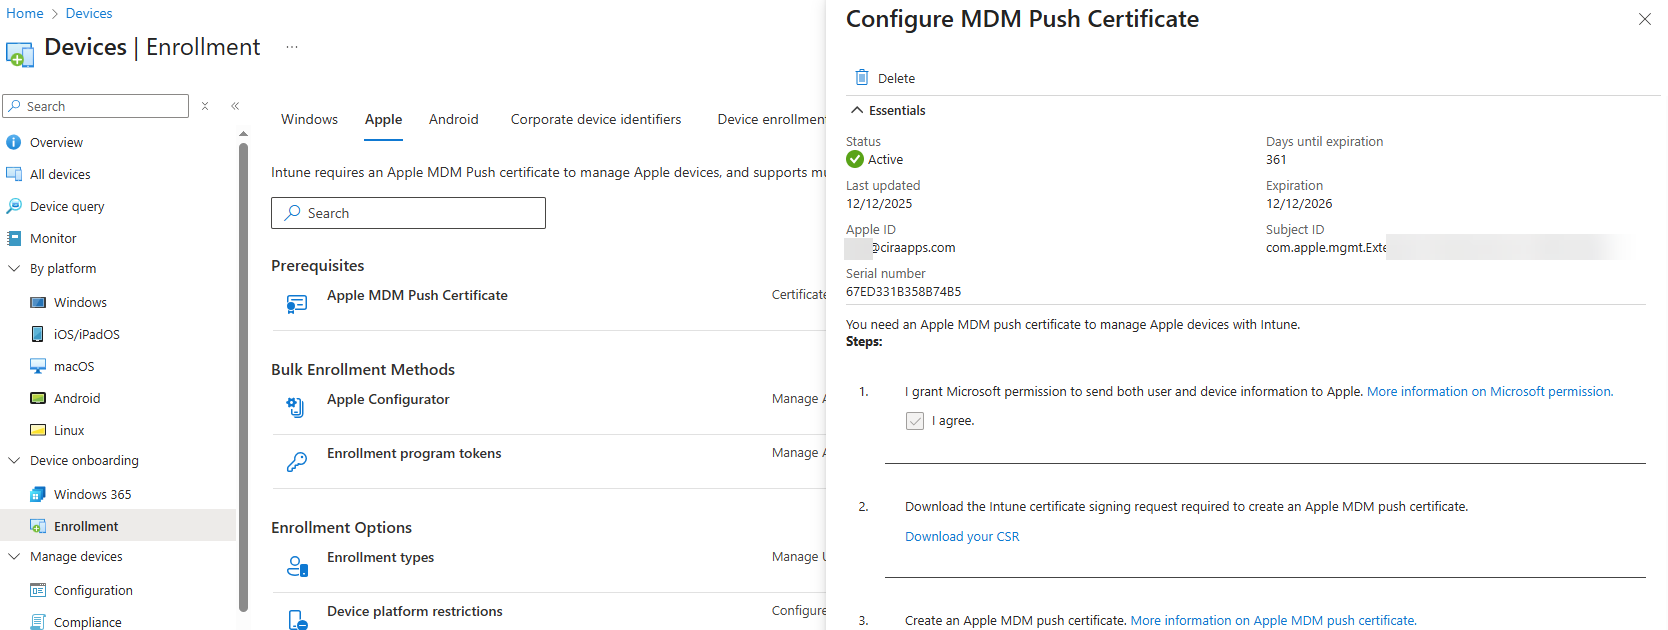
Task: Clear the sidebar search with the X icon
Action: click(x=205, y=106)
